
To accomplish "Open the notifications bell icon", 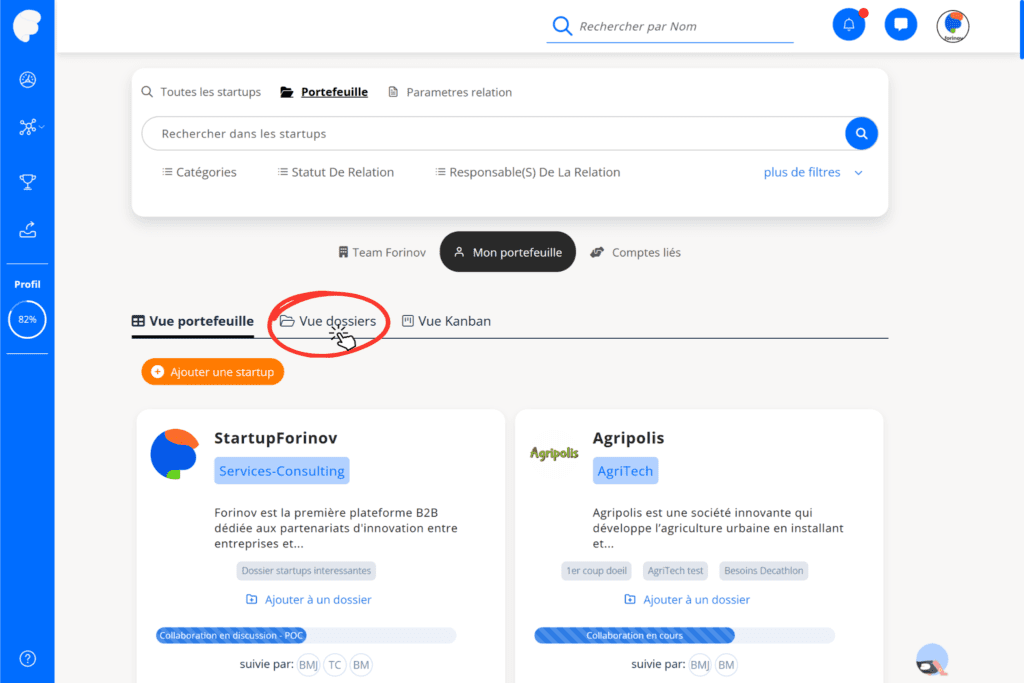I will pyautogui.click(x=848, y=25).
